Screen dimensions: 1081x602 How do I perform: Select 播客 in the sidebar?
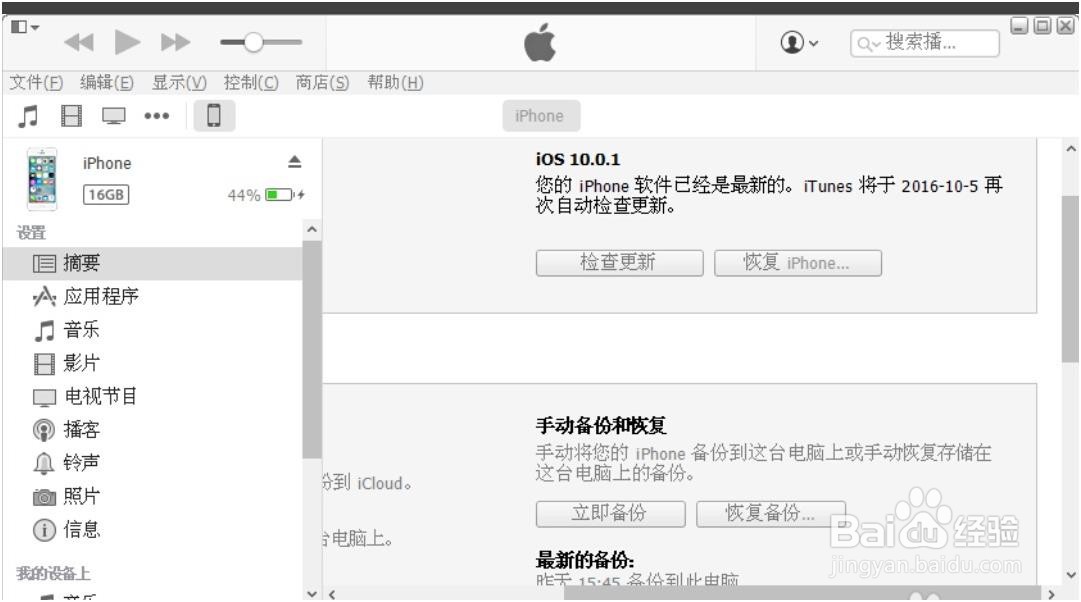tap(152, 430)
